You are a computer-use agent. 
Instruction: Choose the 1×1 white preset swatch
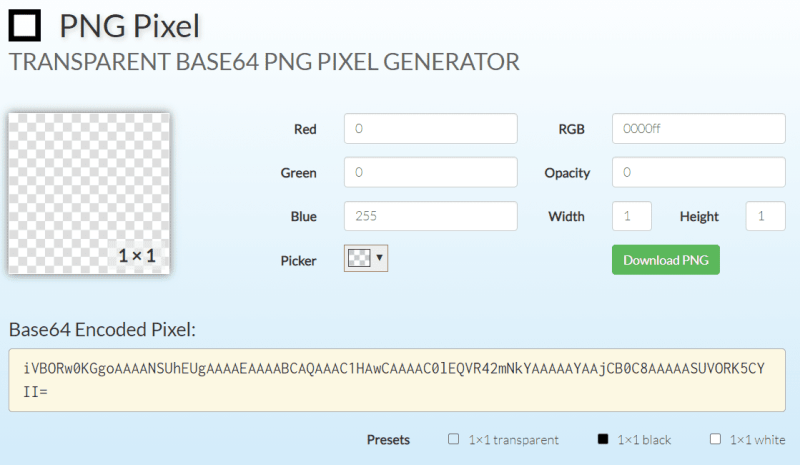coord(715,439)
